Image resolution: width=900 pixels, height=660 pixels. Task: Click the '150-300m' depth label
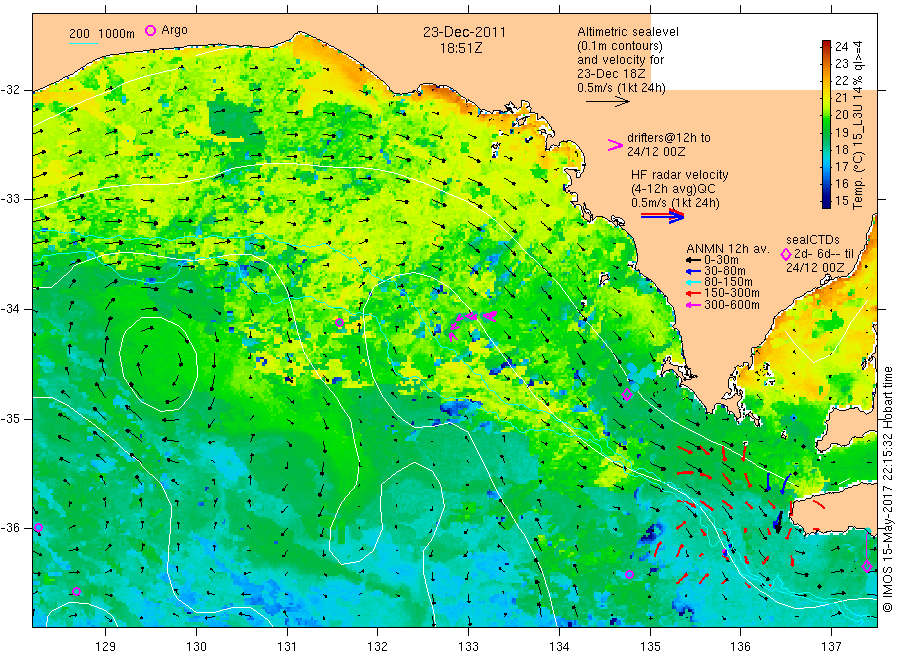point(732,293)
